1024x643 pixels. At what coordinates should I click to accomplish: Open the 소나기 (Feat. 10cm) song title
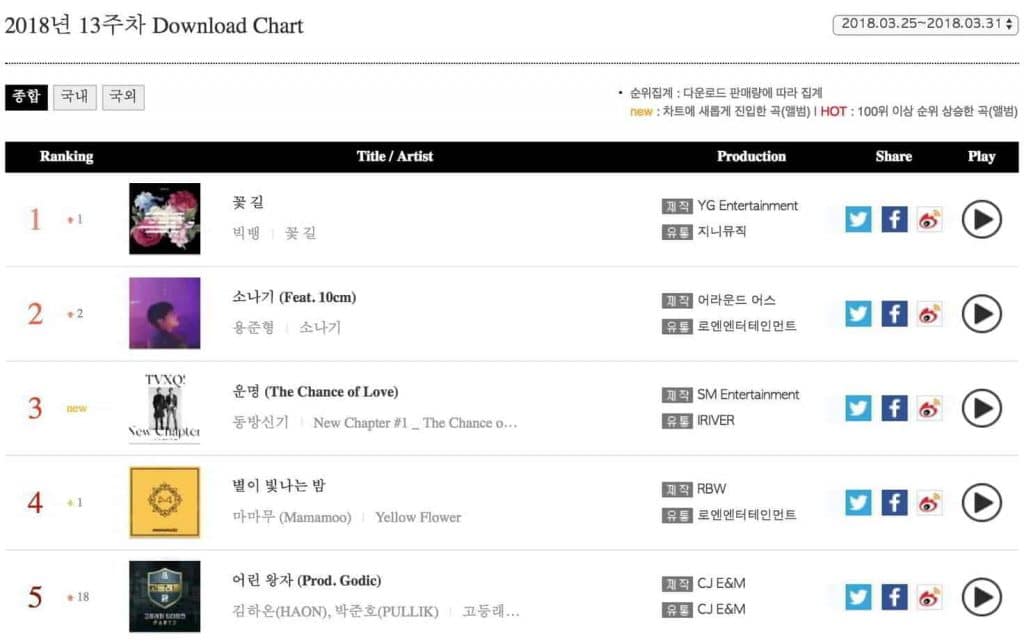pos(294,297)
